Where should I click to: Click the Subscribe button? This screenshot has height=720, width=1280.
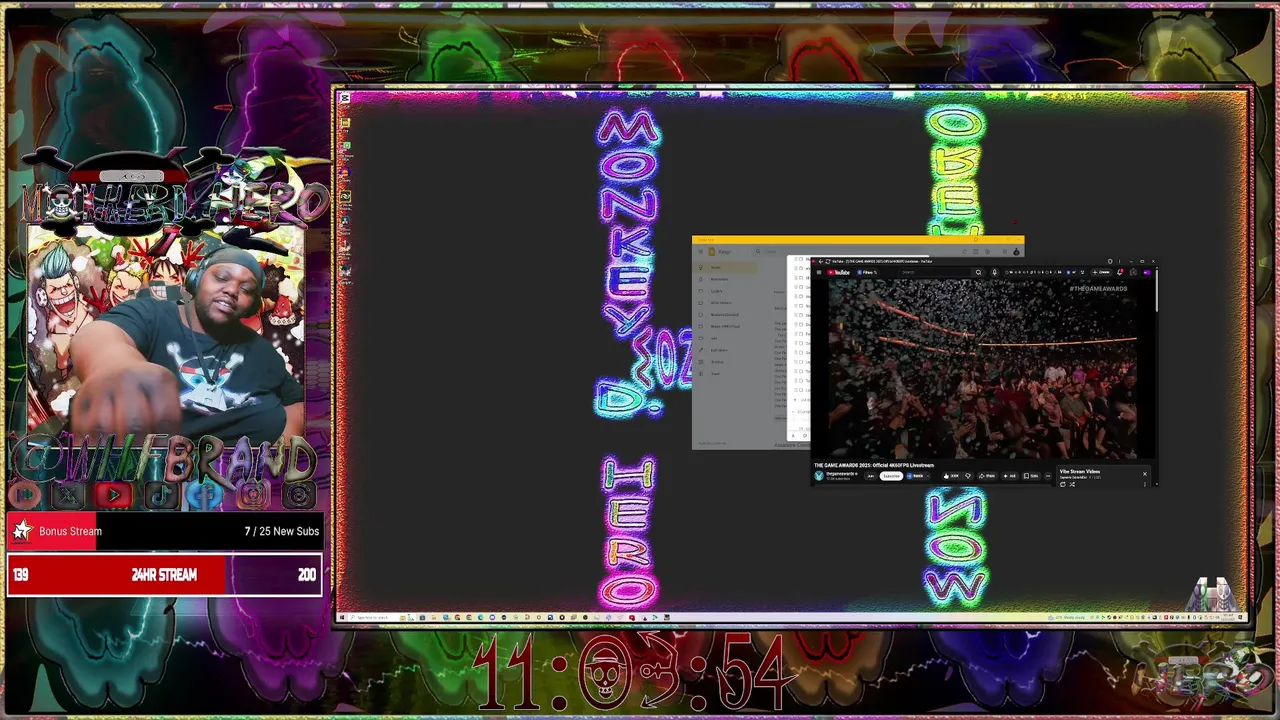(x=892, y=476)
